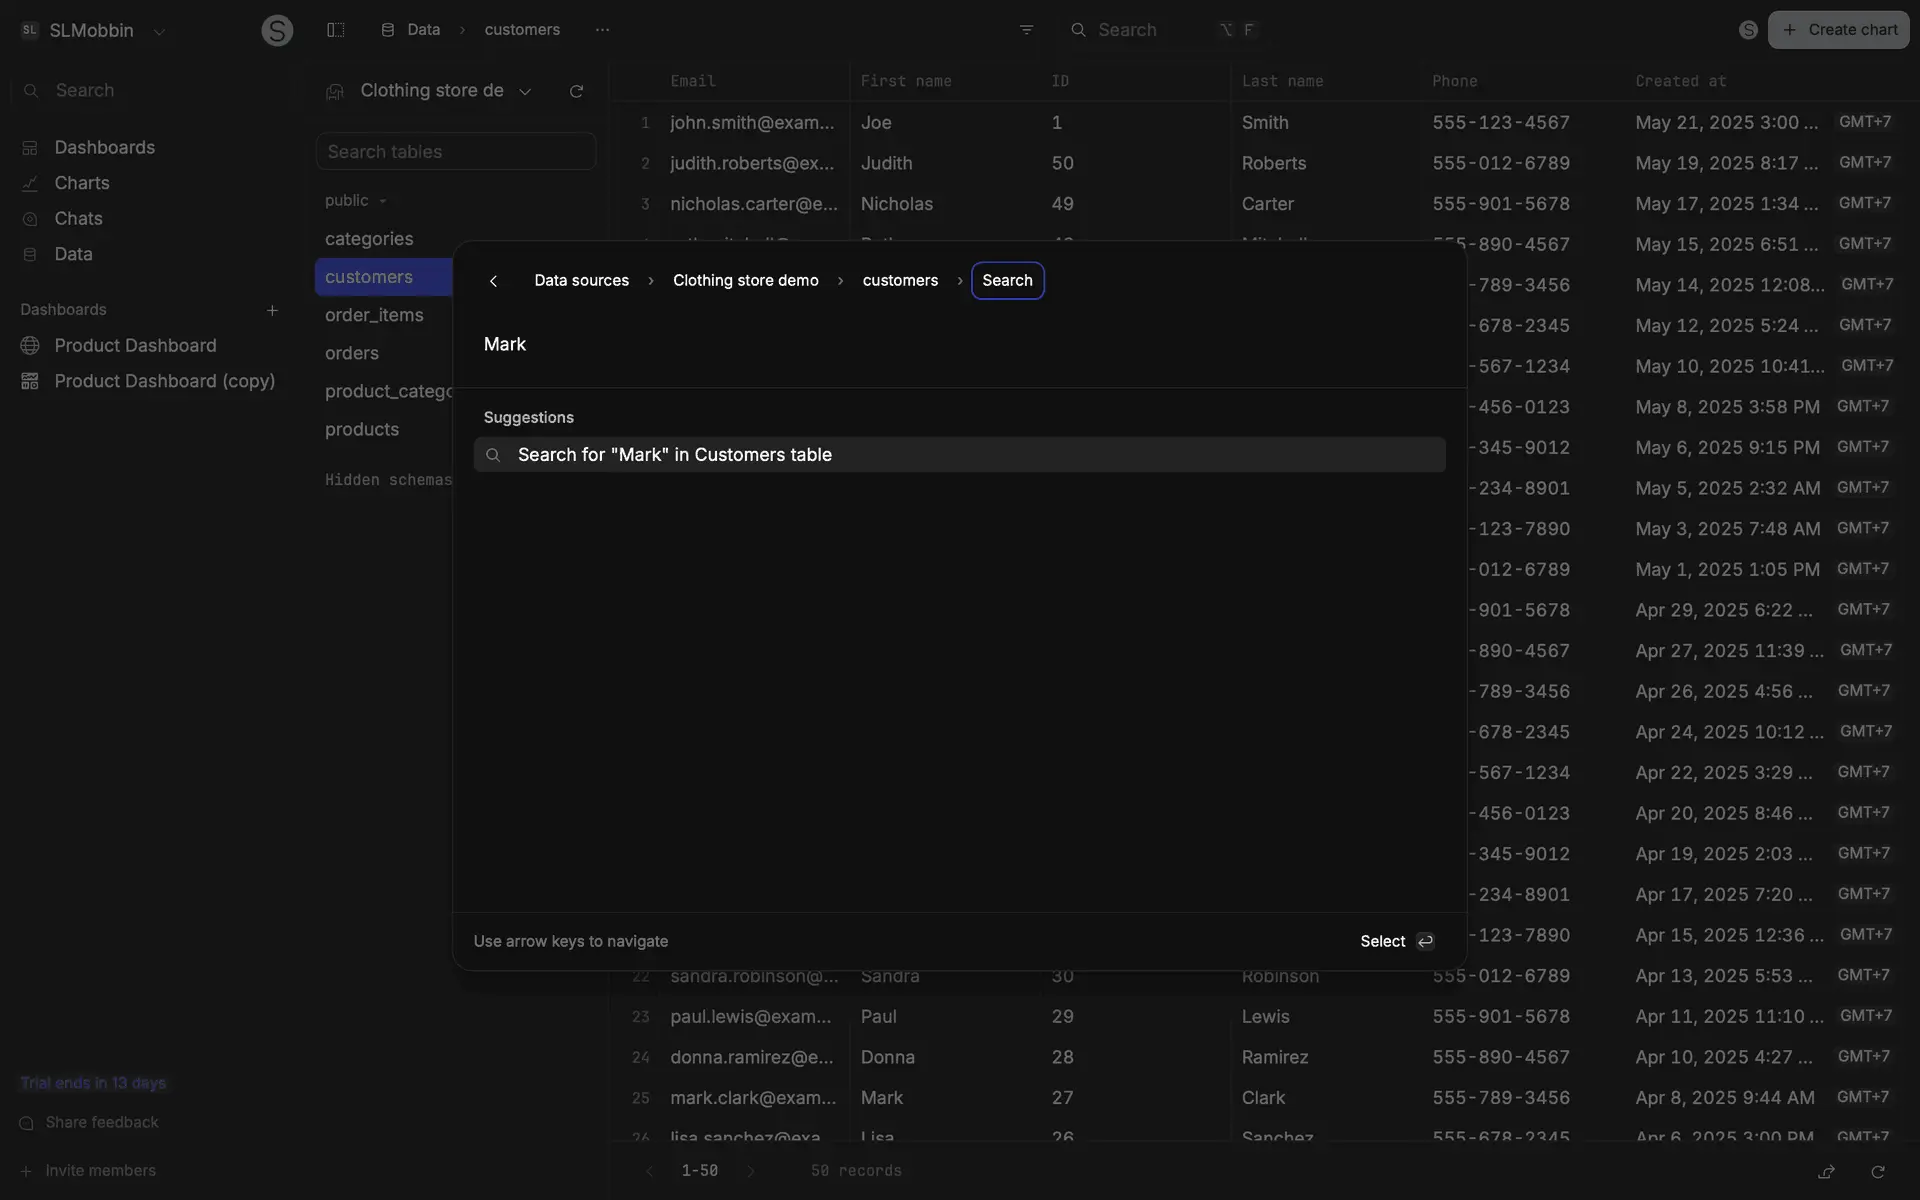Expand the SLMobbin workspace dropdown
Viewport: 1920px width, 1200px height.
[159, 31]
